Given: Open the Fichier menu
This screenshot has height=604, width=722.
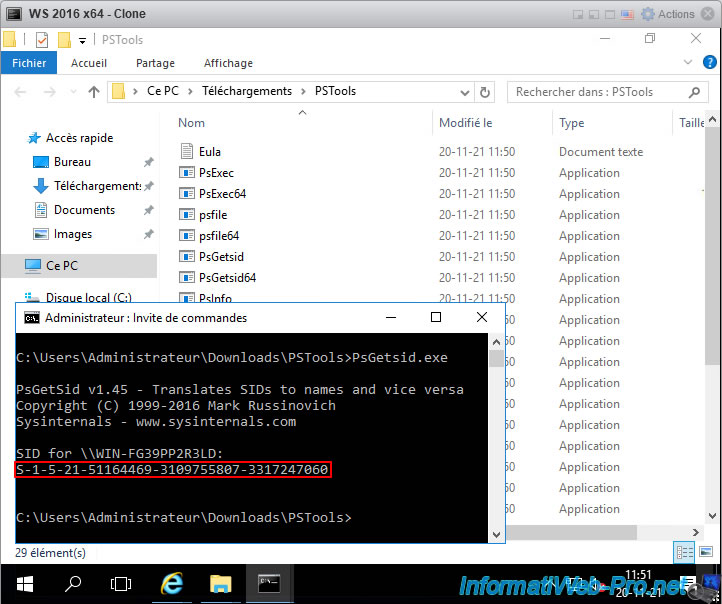Looking at the screenshot, I should click(x=29, y=63).
